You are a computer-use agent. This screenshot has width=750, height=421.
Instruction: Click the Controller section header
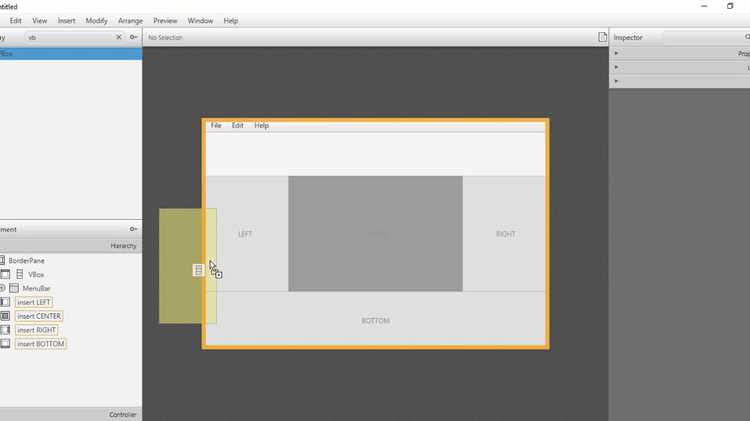pyautogui.click(x=71, y=414)
